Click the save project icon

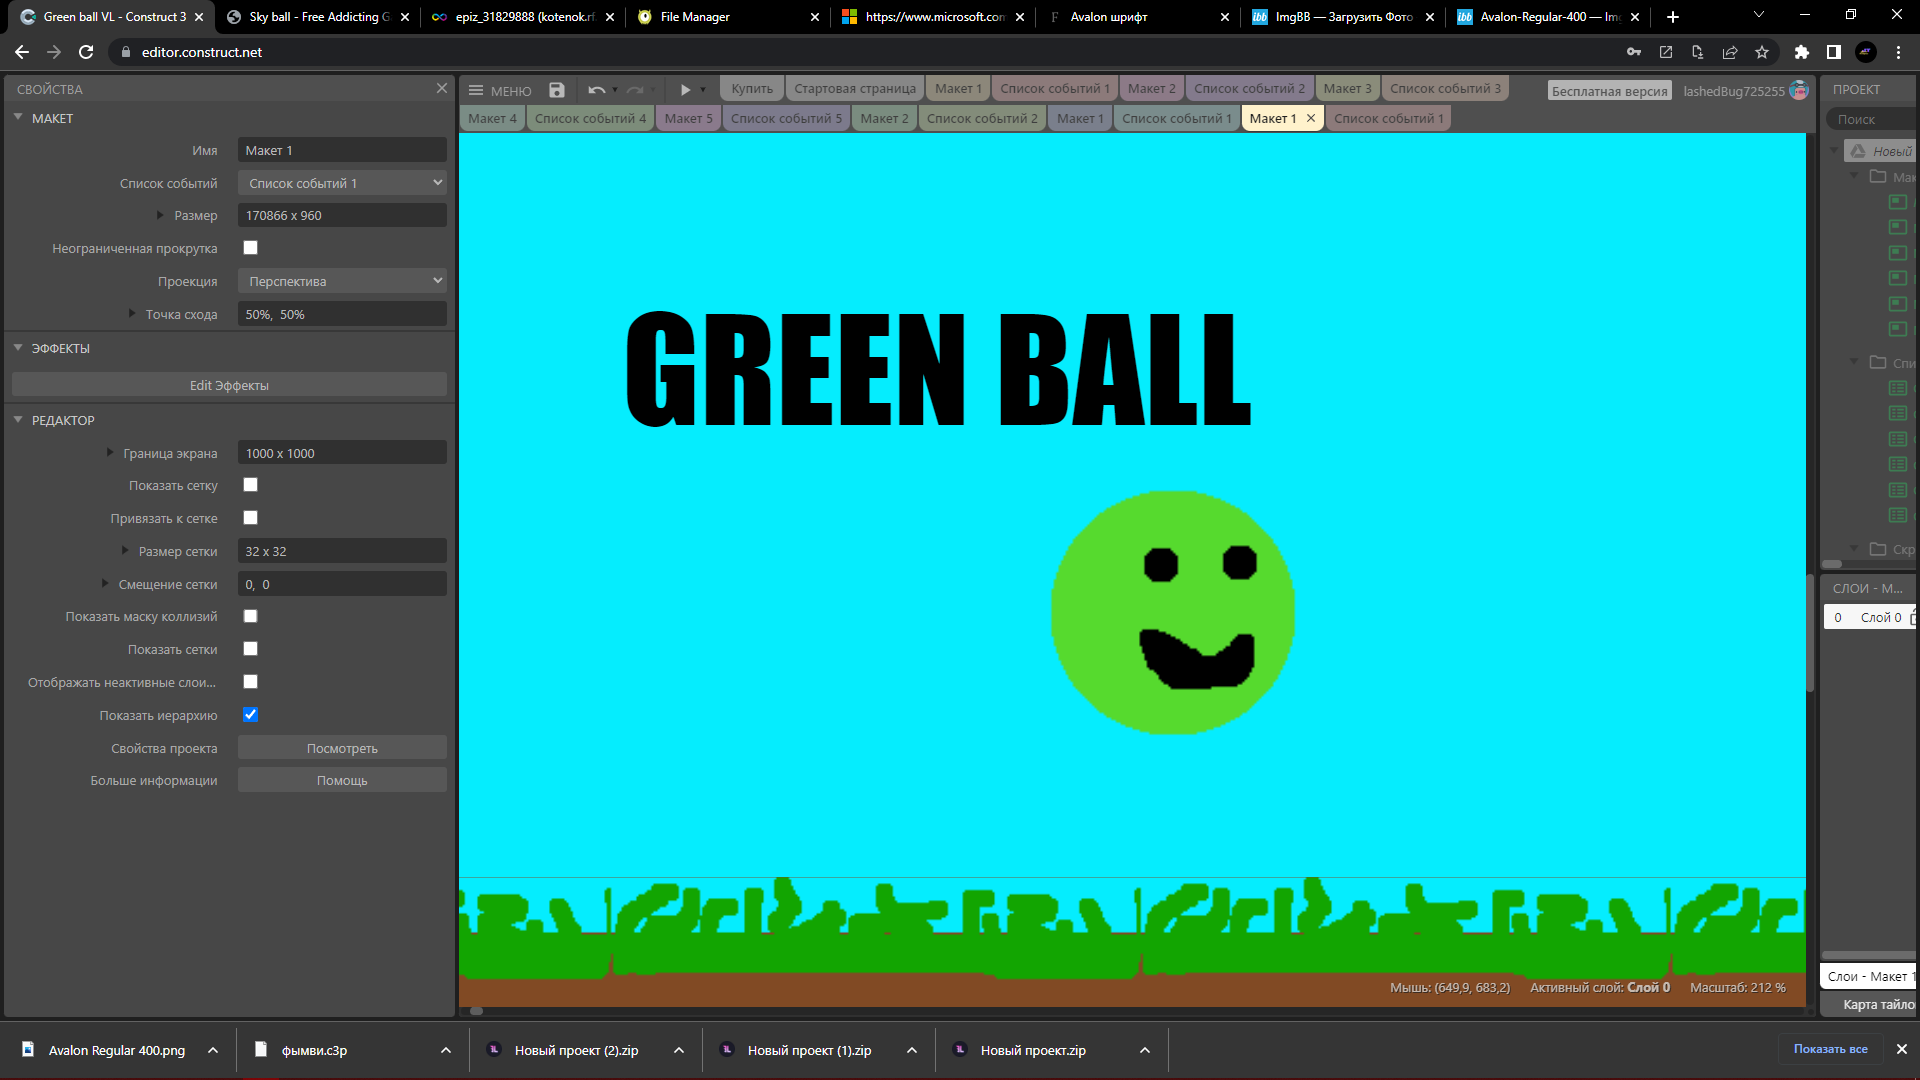point(557,90)
